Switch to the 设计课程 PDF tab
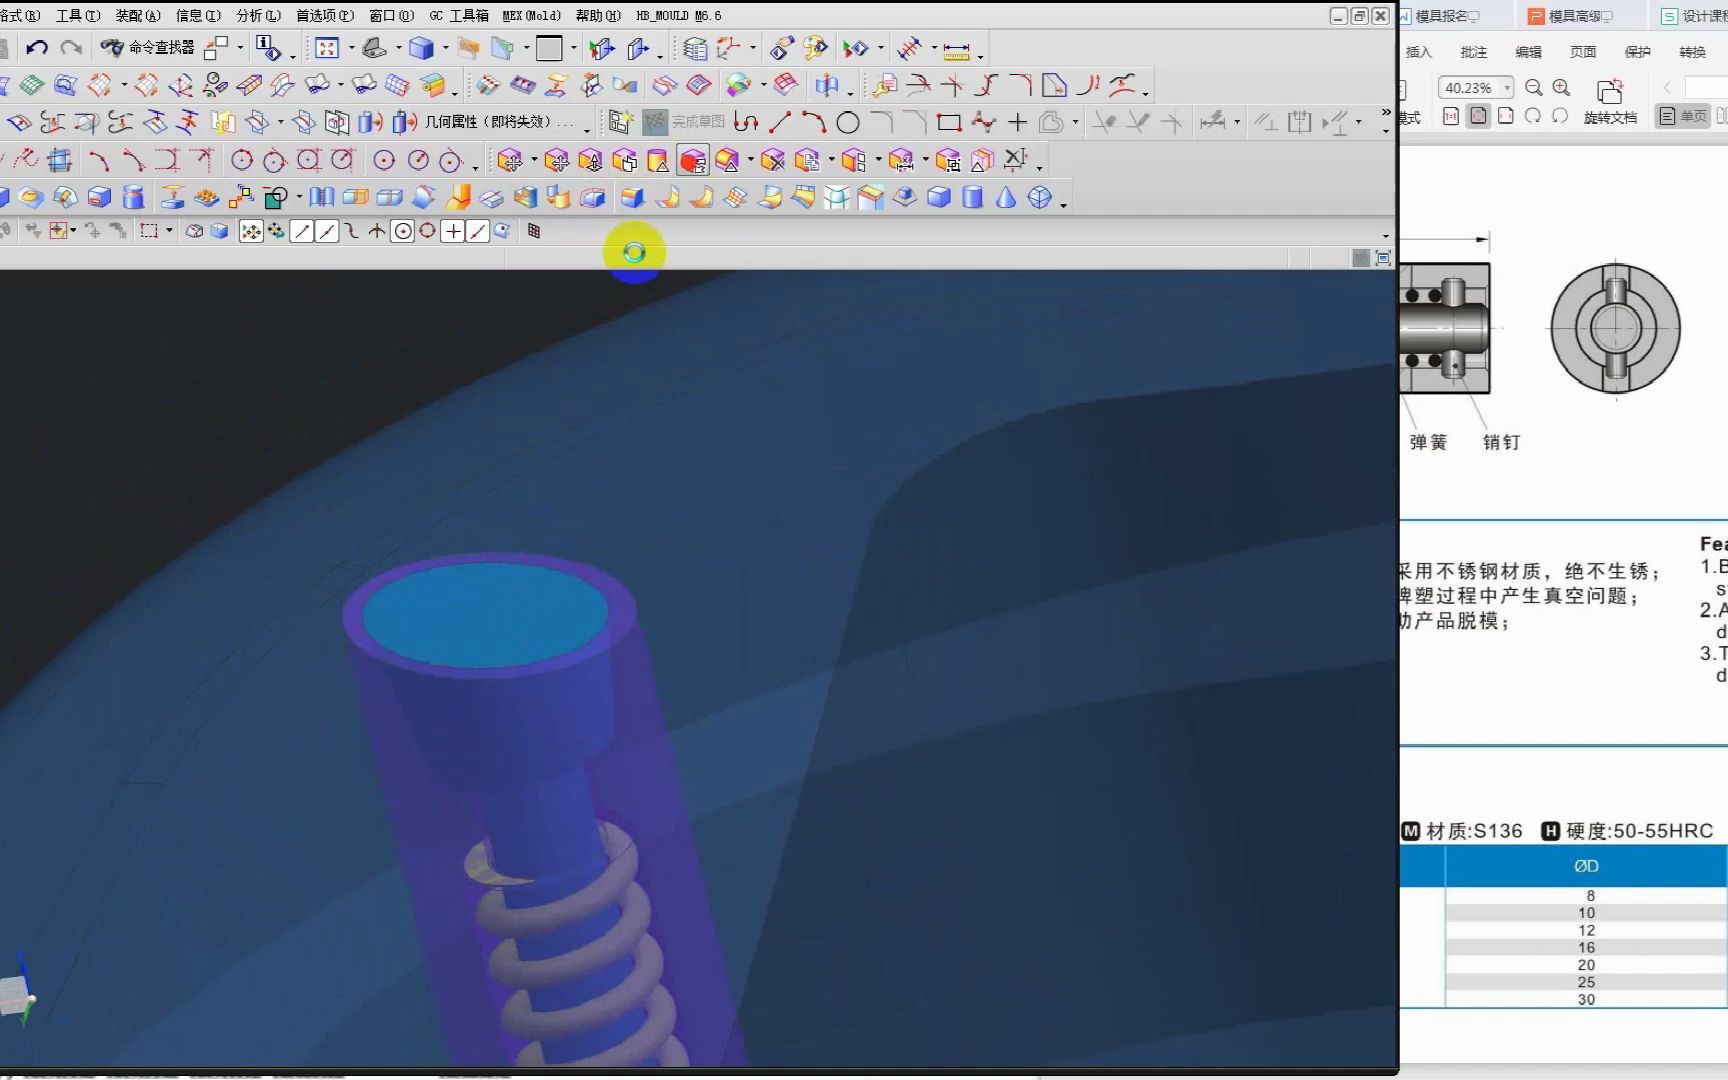 click(1700, 15)
